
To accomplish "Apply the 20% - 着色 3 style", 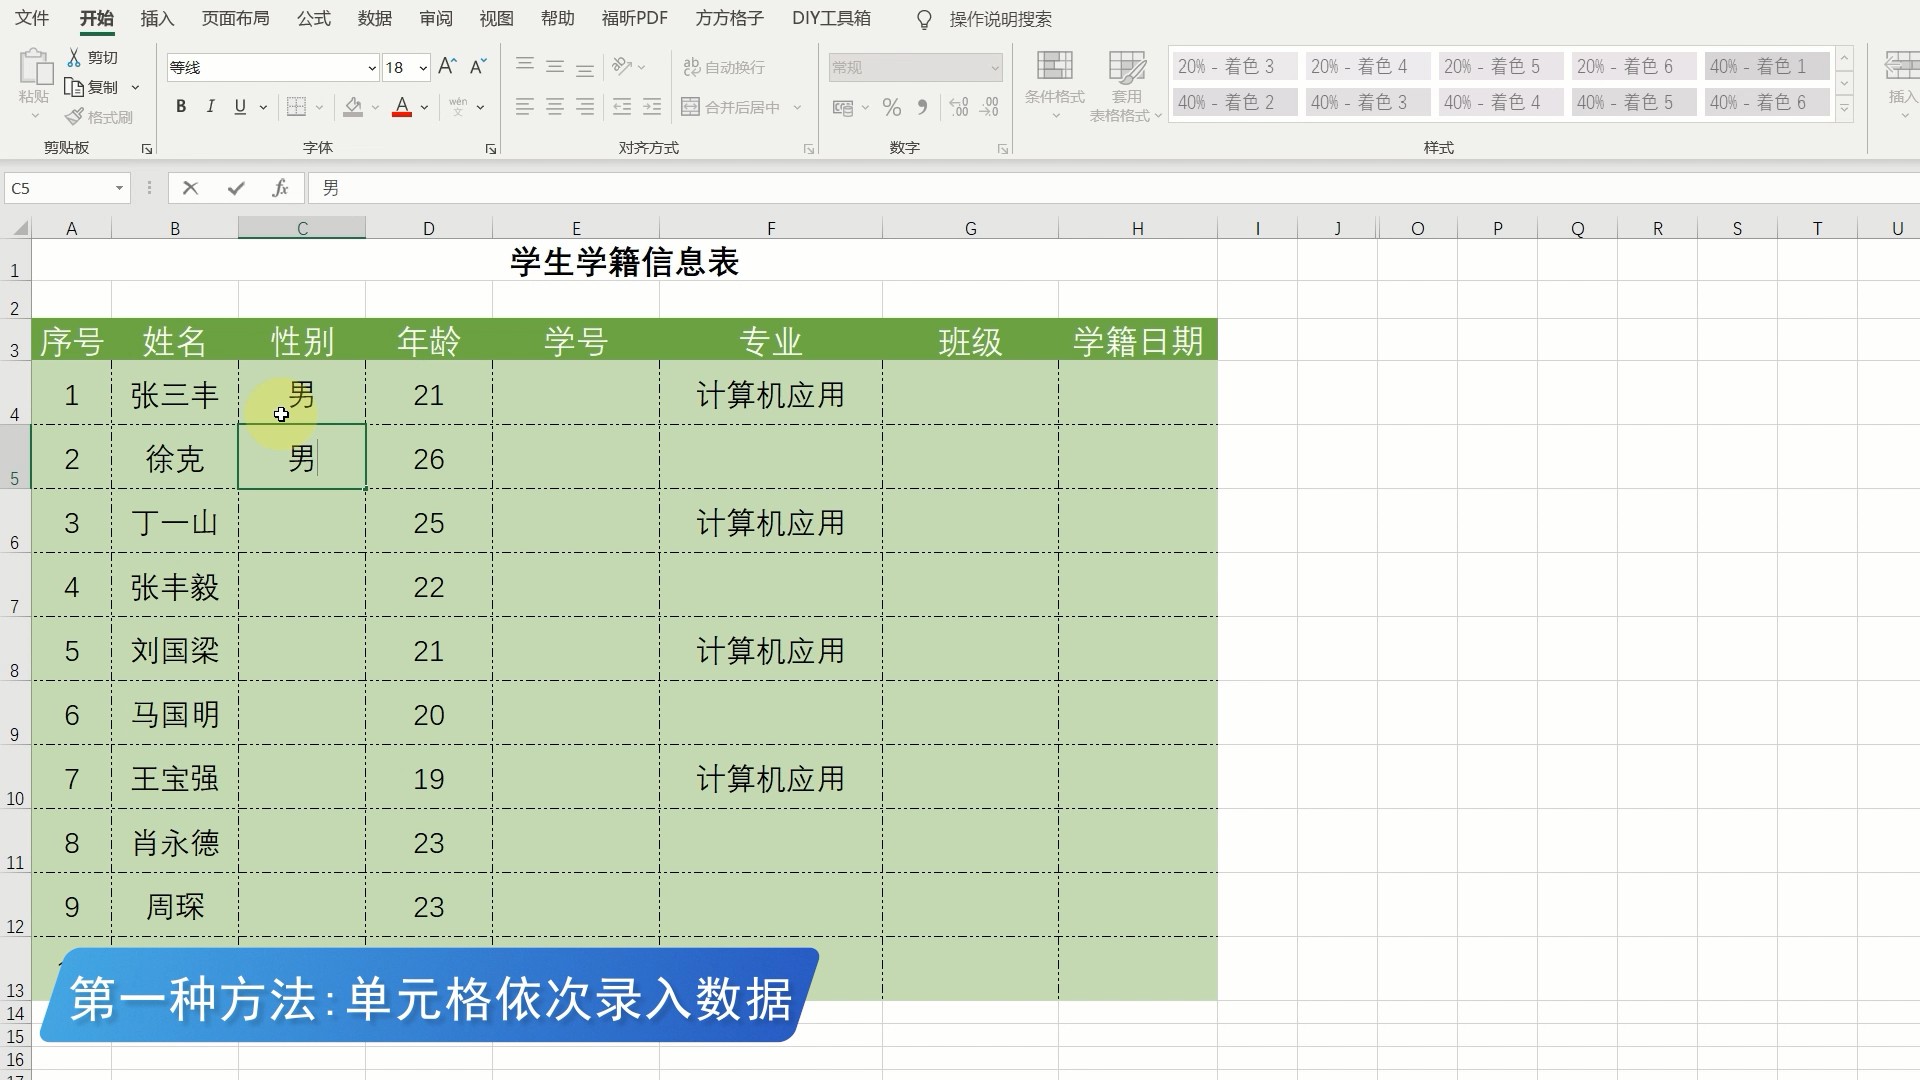I will [x=1235, y=66].
